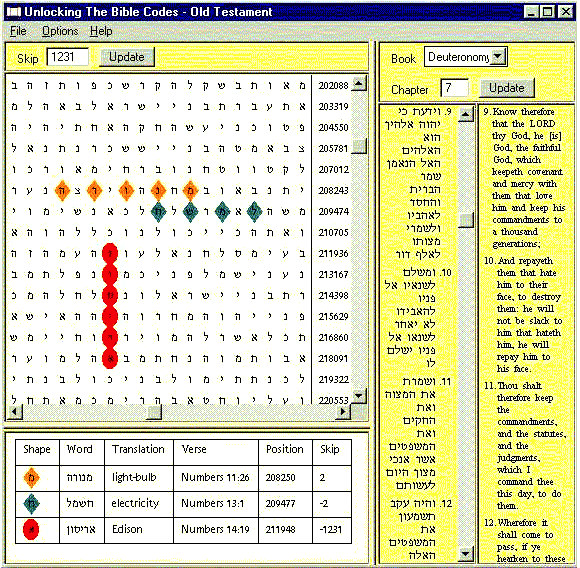Click up arrow of matrix vertical scrollbar

tap(358, 84)
